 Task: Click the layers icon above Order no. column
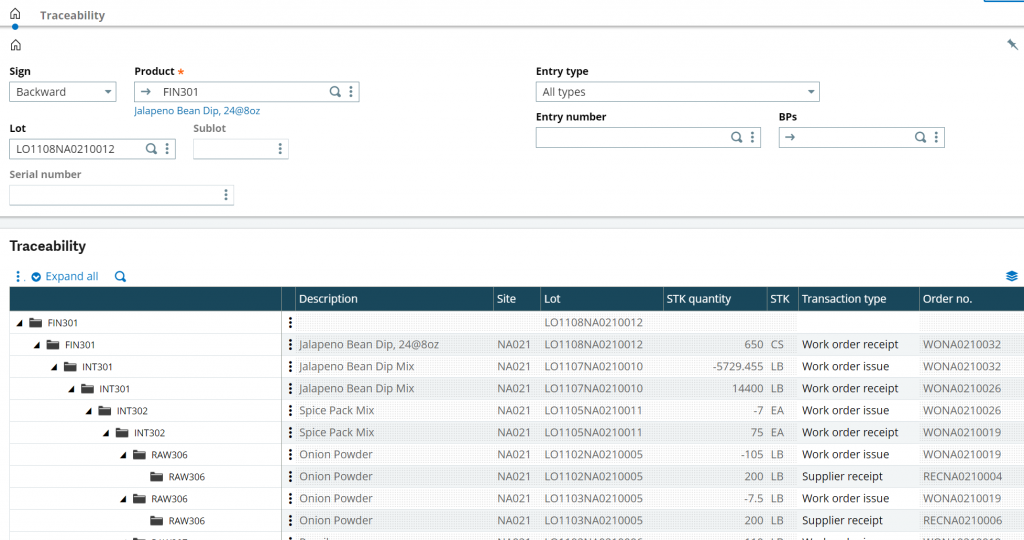[x=1012, y=277]
